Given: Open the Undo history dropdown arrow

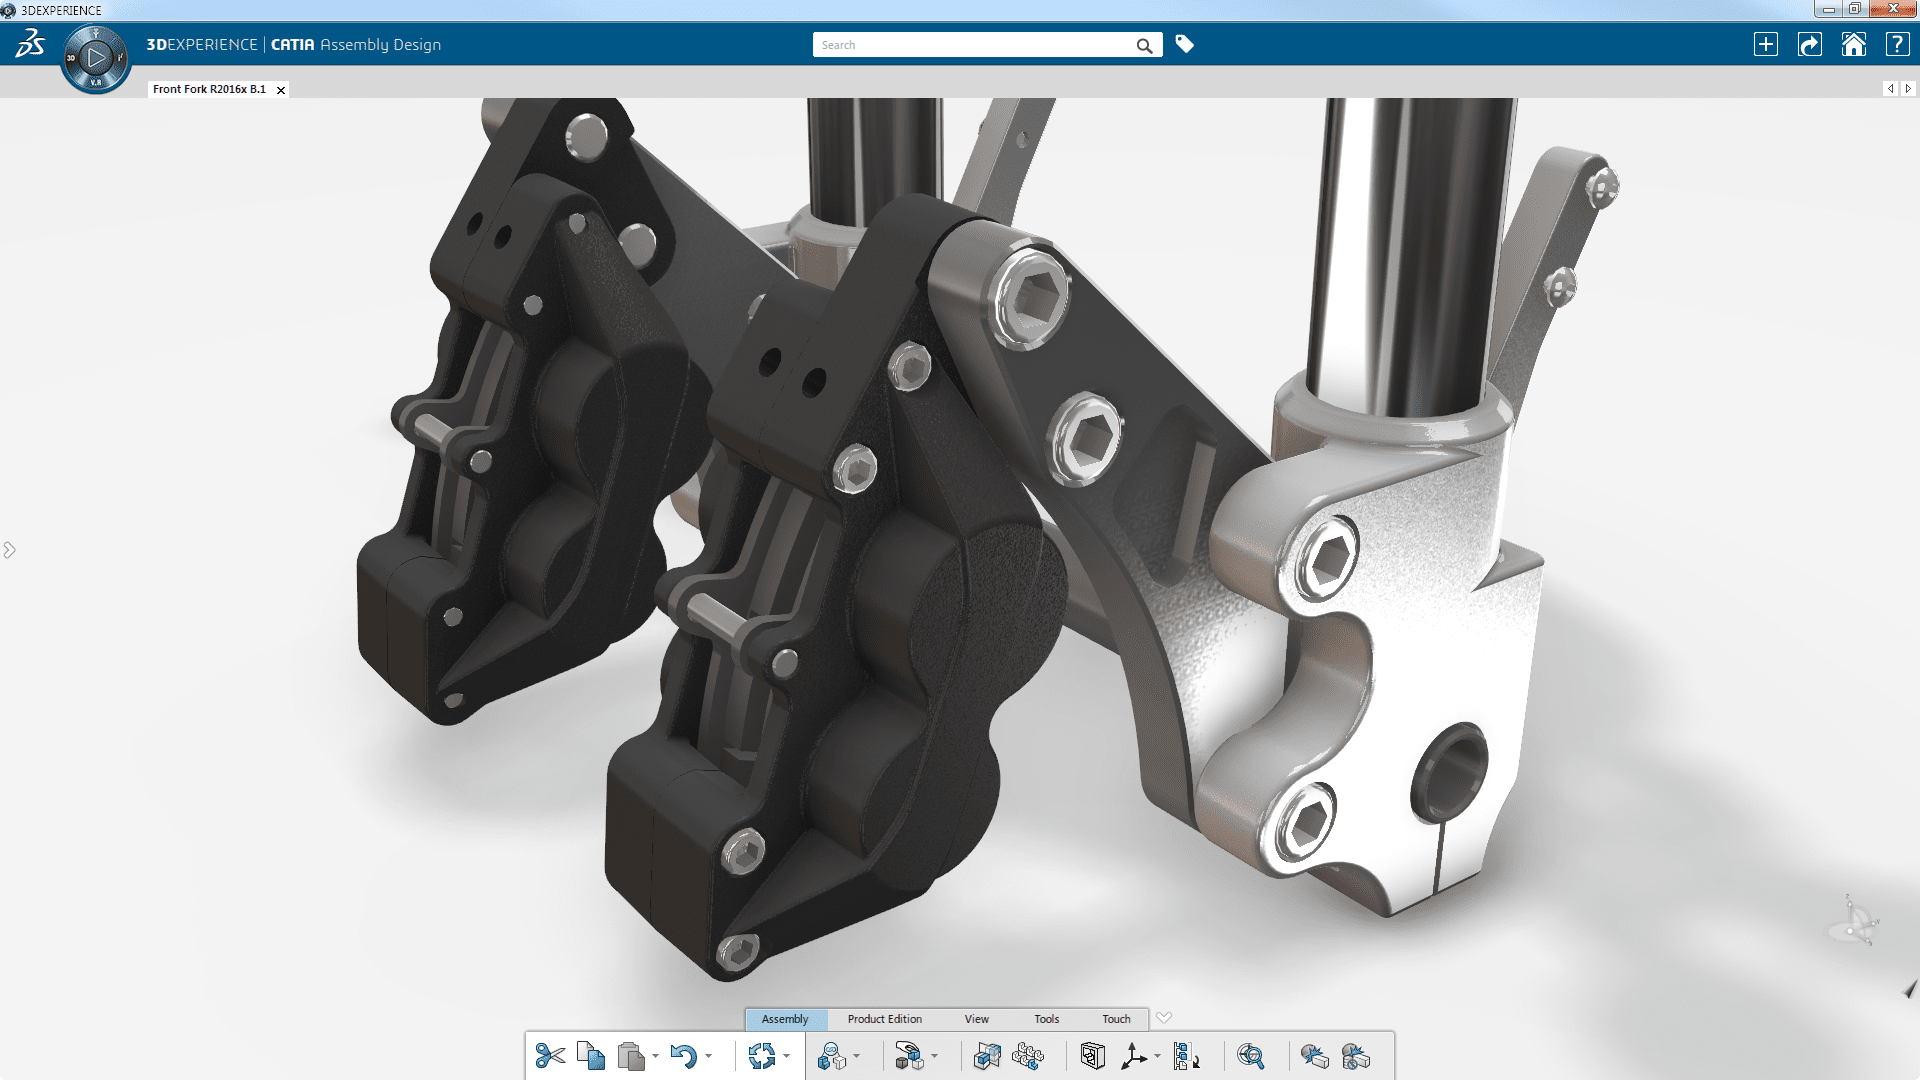Looking at the screenshot, I should pos(708,1056).
